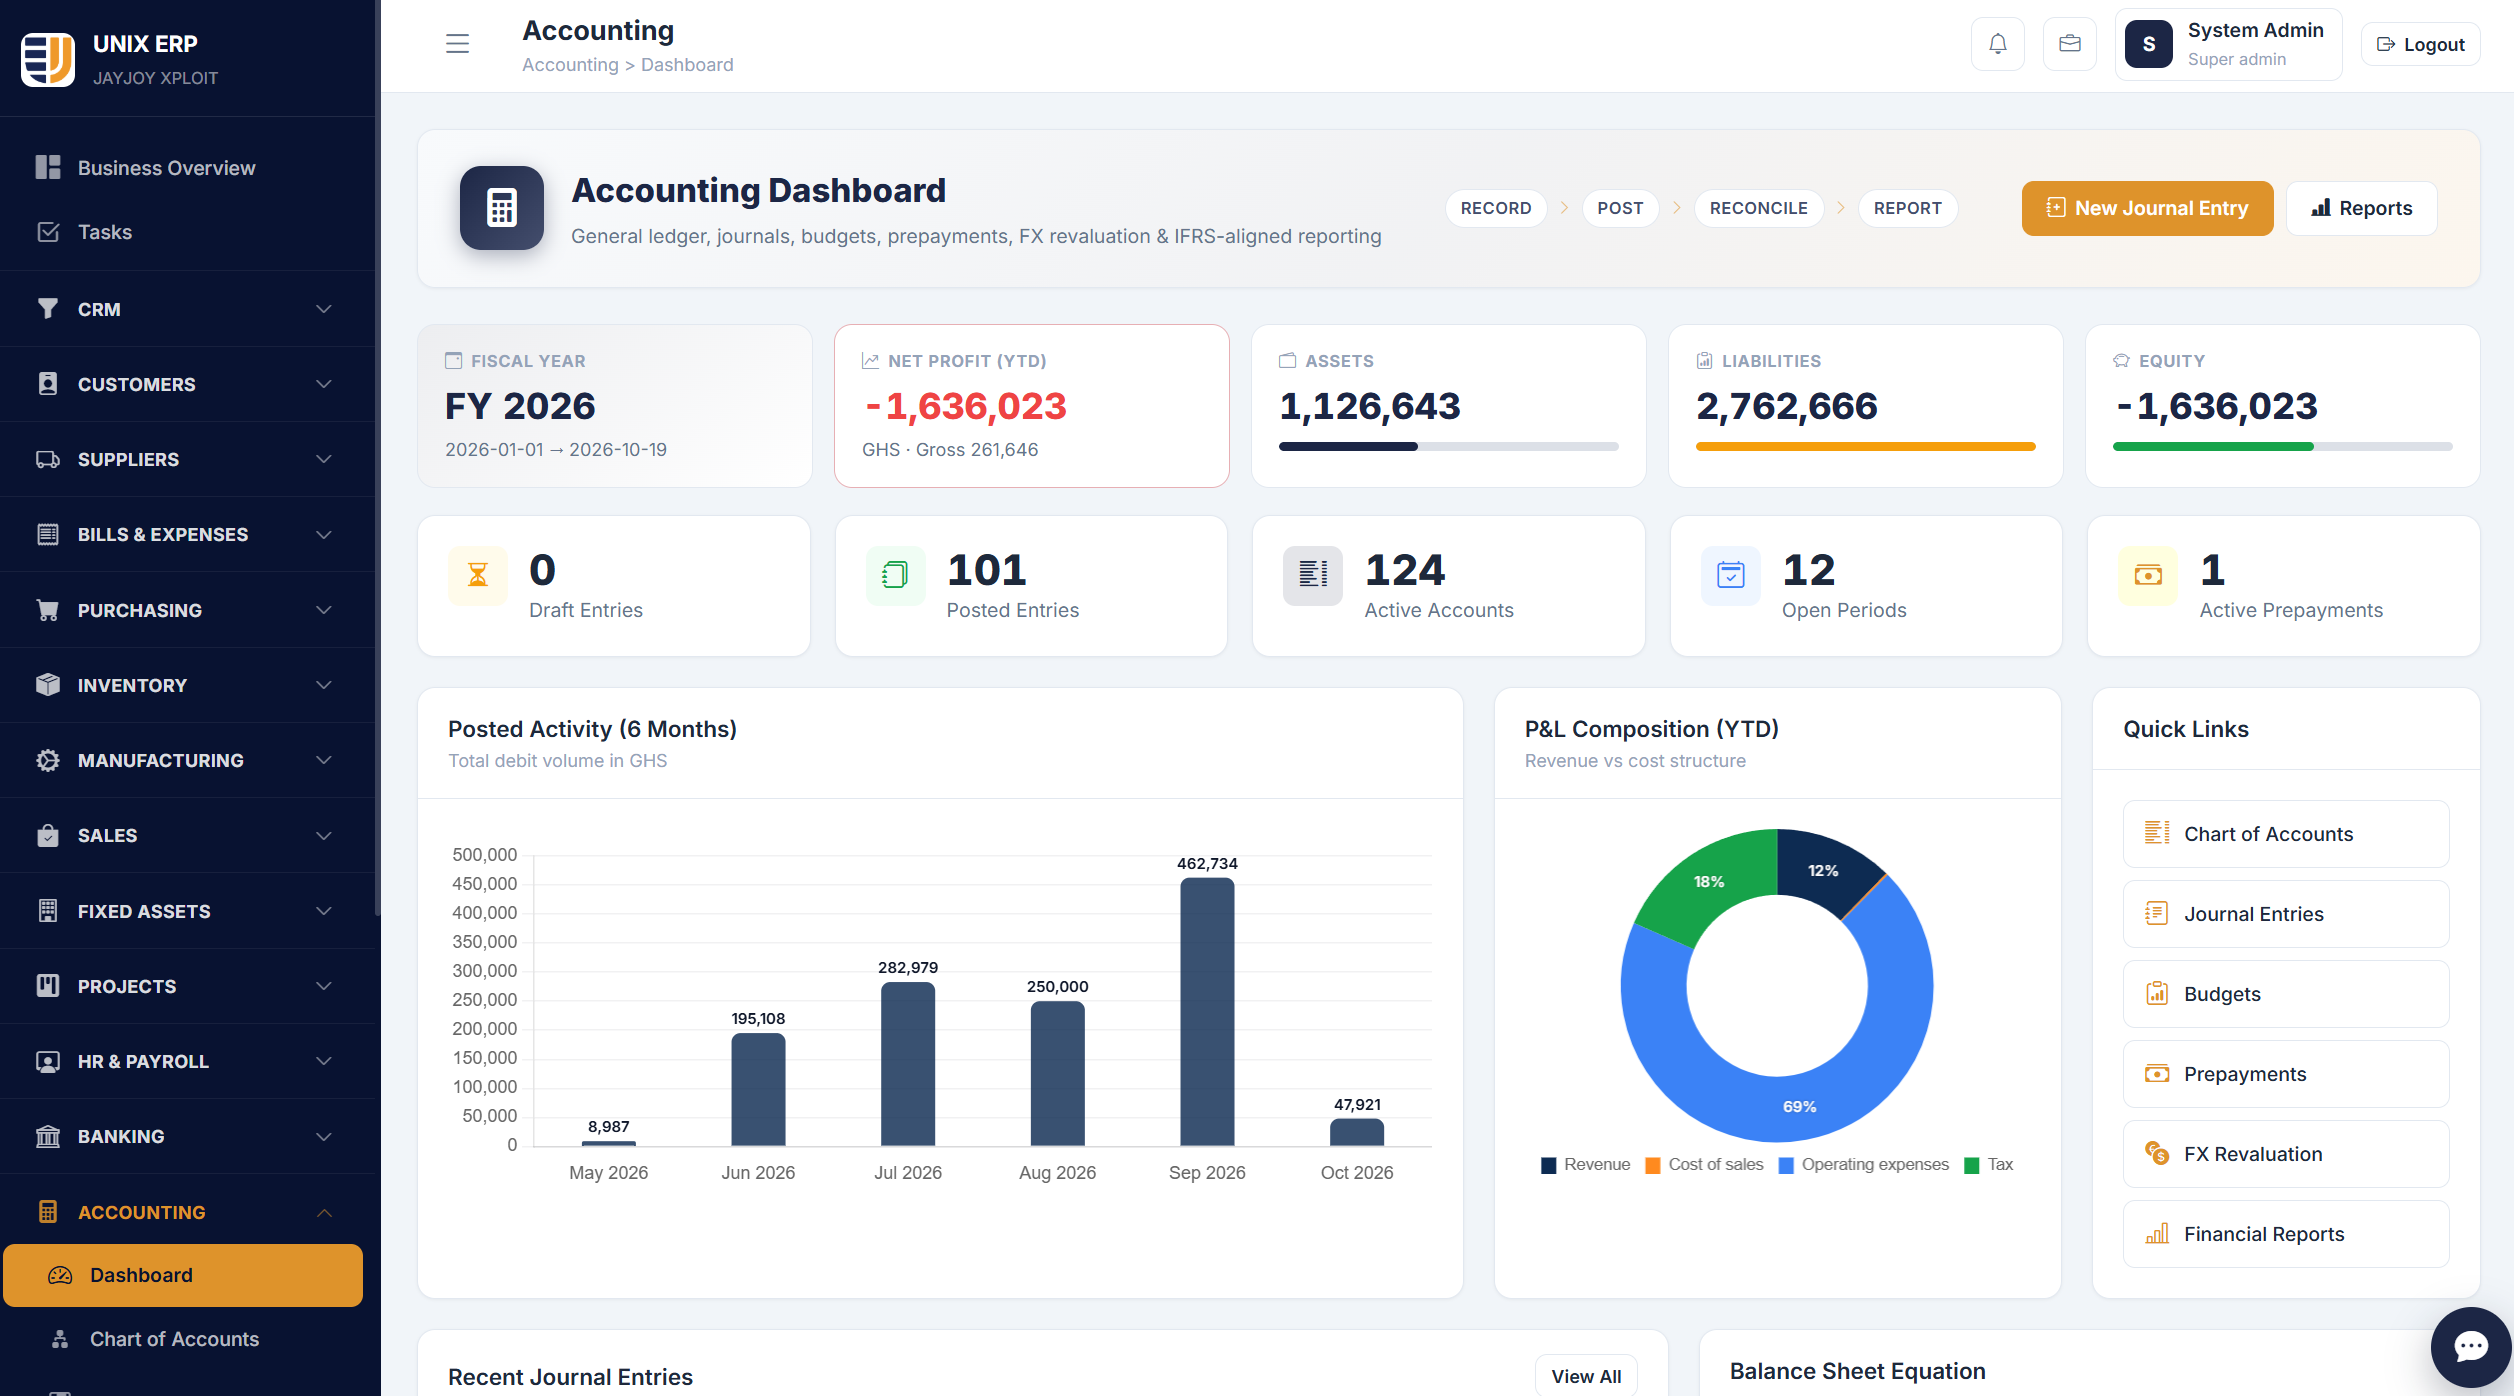This screenshot has height=1396, width=2514.
Task: Toggle the Tax legend swatch
Action: coord(1972,1165)
